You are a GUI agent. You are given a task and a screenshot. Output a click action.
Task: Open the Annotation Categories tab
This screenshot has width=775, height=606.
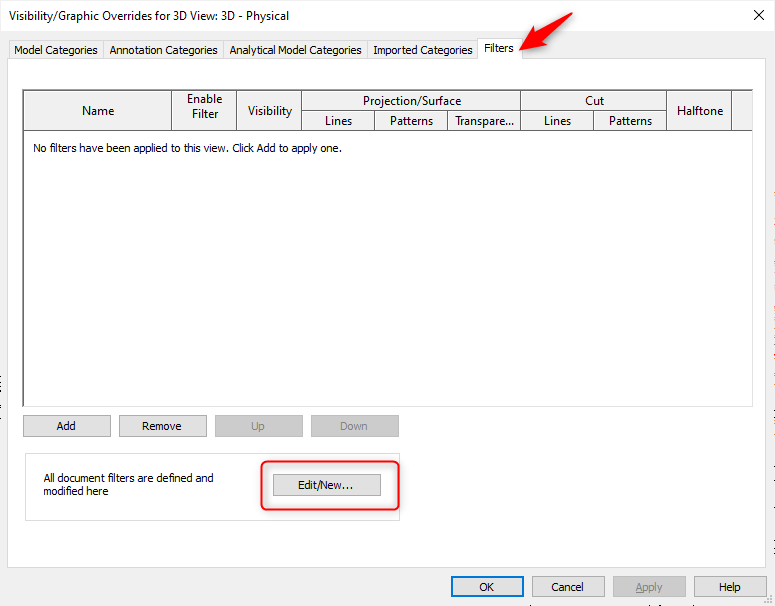tap(163, 50)
